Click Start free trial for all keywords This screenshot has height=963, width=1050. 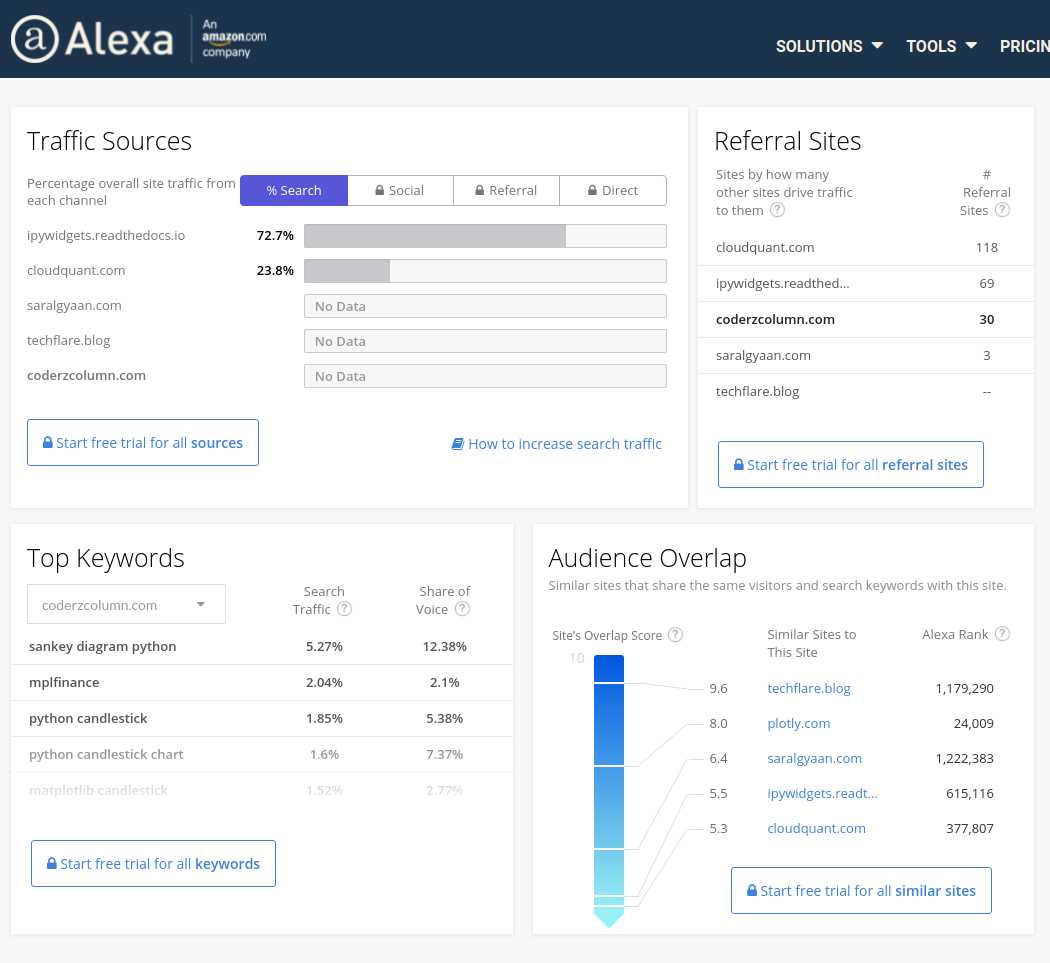[x=153, y=863]
